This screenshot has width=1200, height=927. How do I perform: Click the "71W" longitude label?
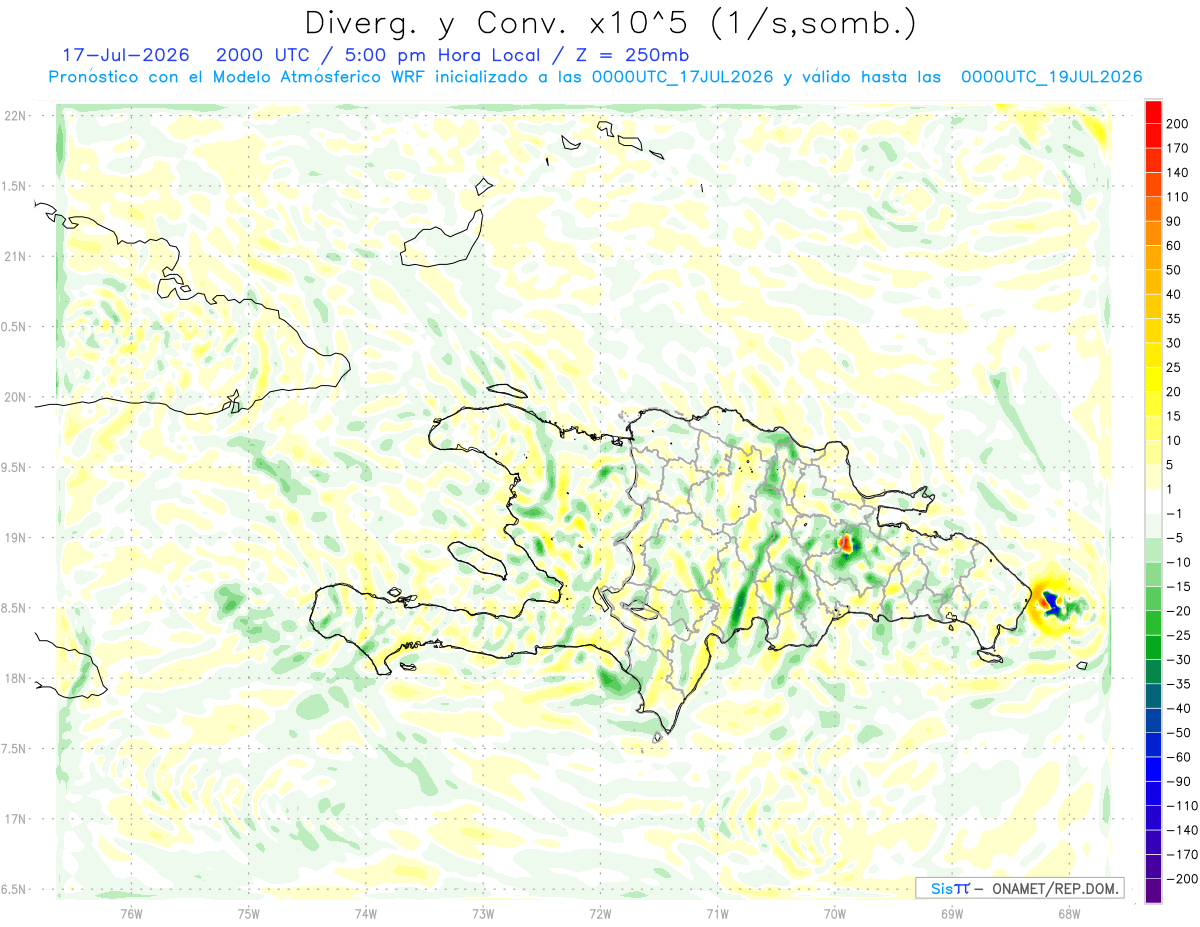[717, 913]
